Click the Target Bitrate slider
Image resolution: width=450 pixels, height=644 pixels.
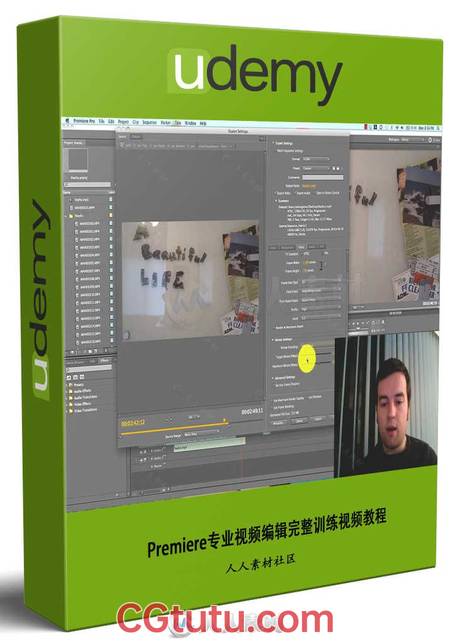(322, 354)
